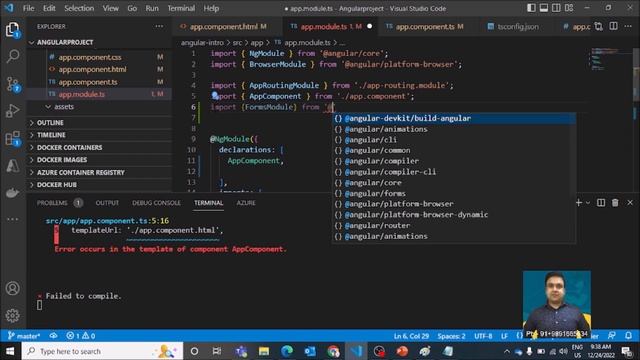The image size is (640, 360).
Task: Click the src/app/app.component.ts:5:16 terminal link
Action: click(107, 221)
